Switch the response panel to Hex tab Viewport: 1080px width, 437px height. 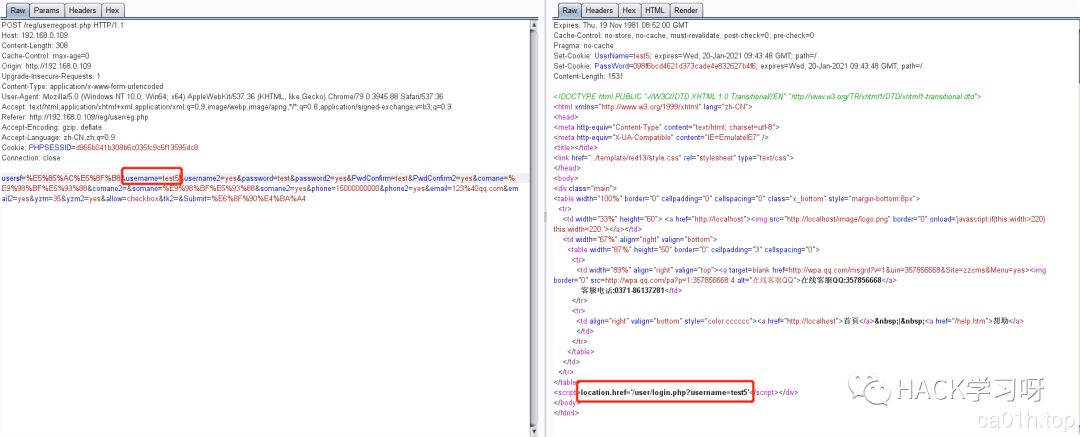point(629,10)
